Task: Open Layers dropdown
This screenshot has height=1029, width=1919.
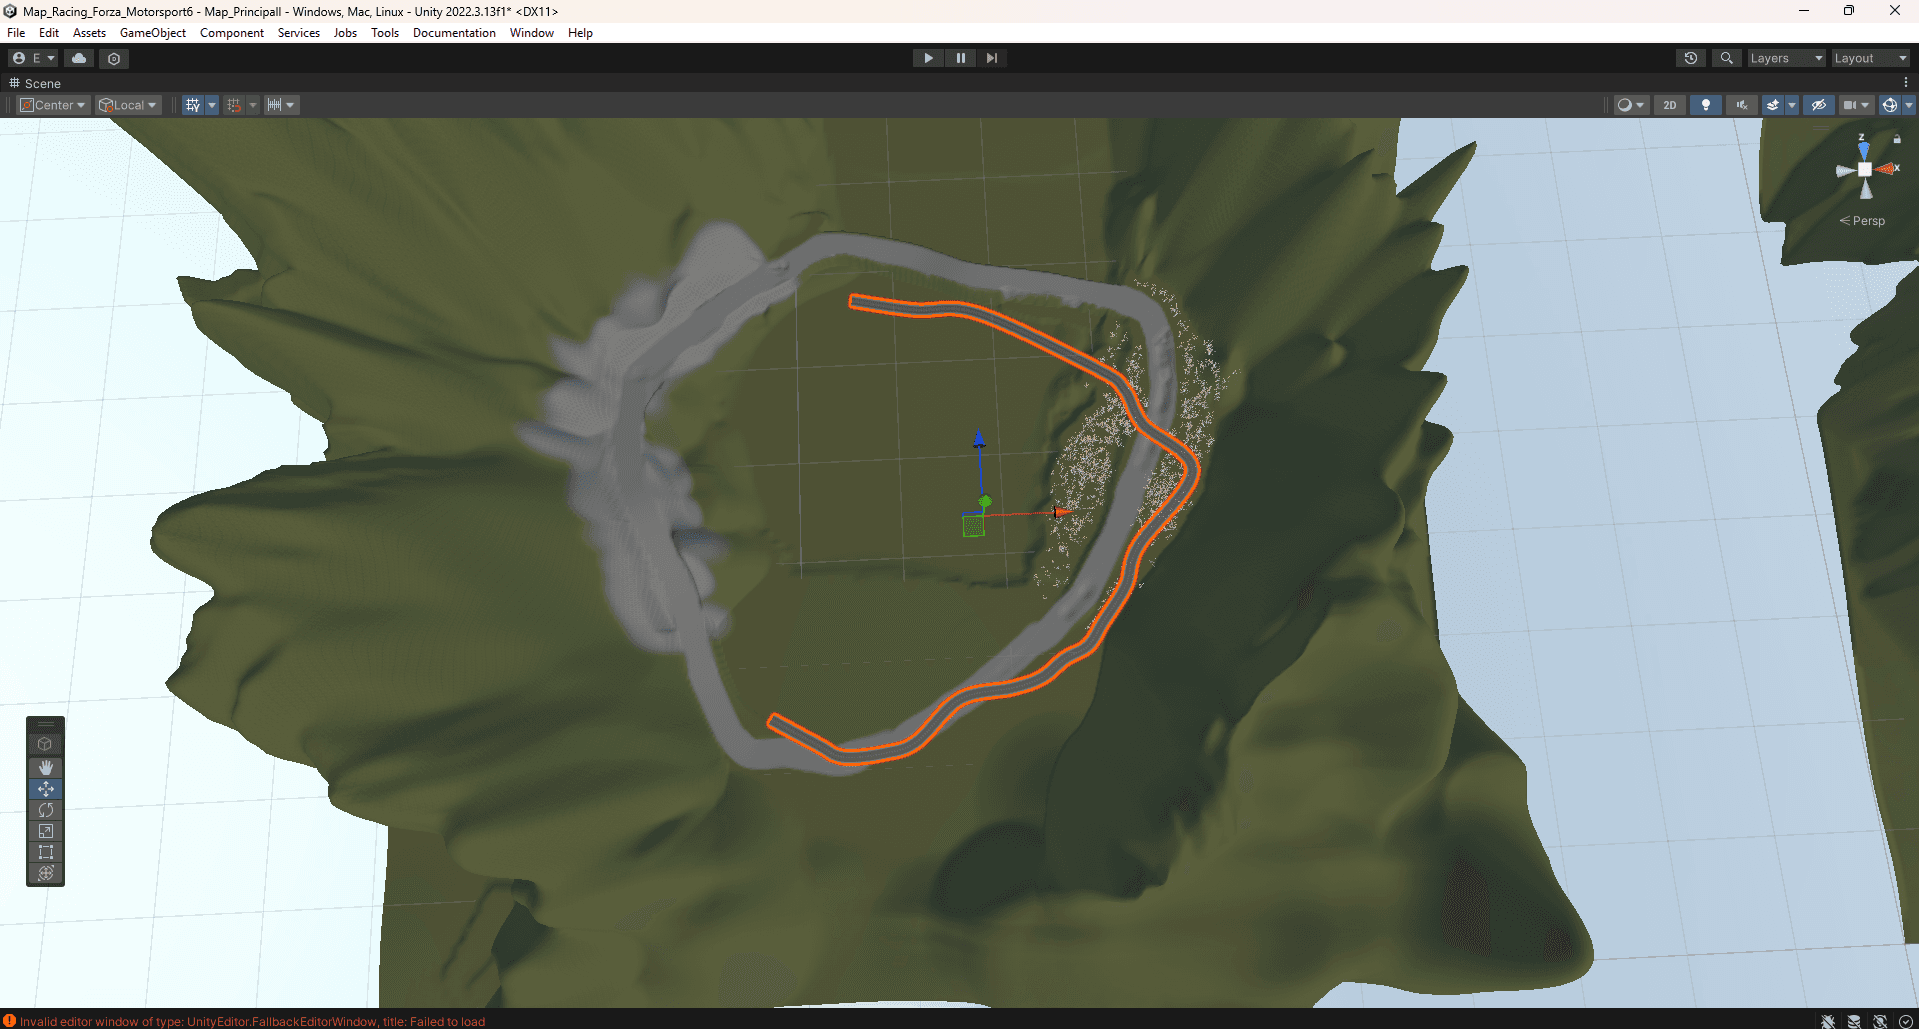Action: pos(1786,58)
